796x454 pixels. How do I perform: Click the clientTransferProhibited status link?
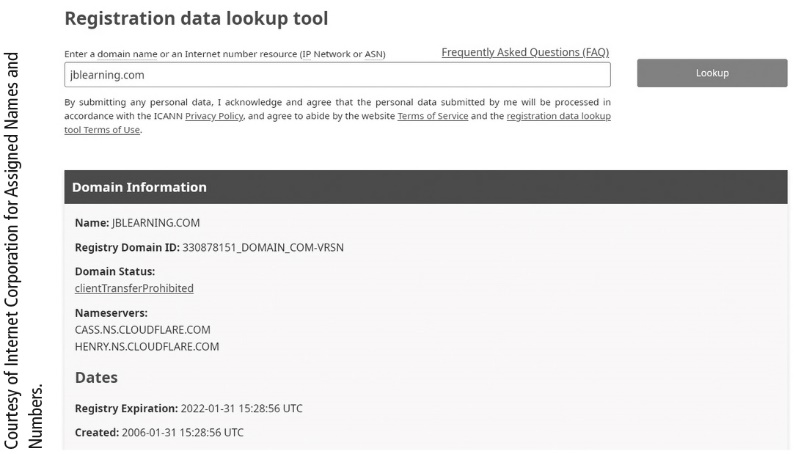tap(134, 288)
